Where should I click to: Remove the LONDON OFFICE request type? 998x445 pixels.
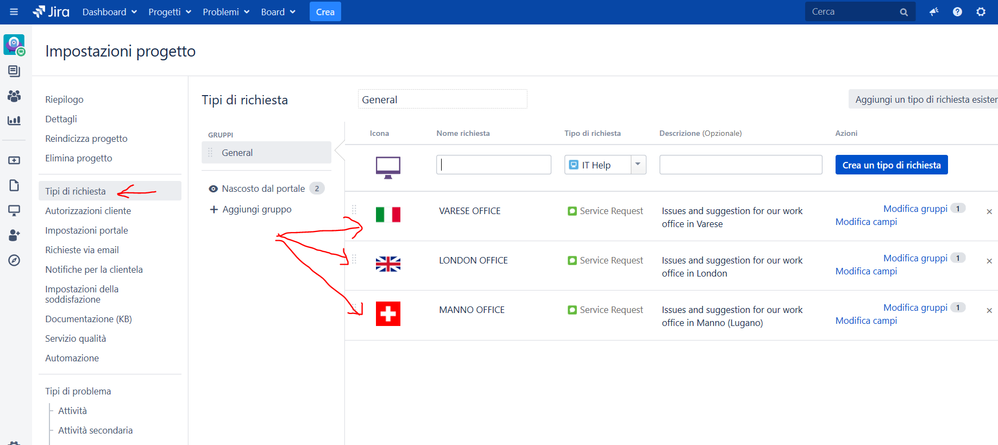pyautogui.click(x=989, y=261)
